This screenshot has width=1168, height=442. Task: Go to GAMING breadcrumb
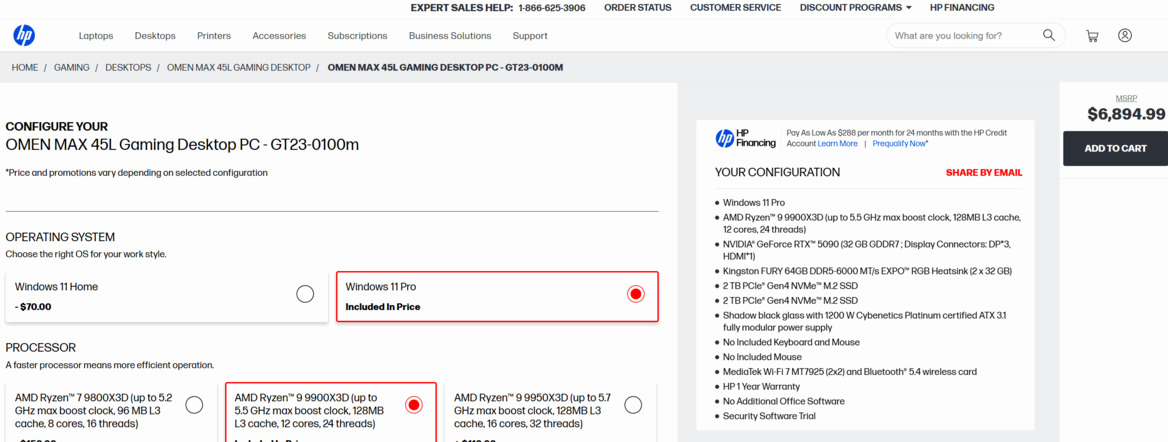pyautogui.click(x=72, y=68)
